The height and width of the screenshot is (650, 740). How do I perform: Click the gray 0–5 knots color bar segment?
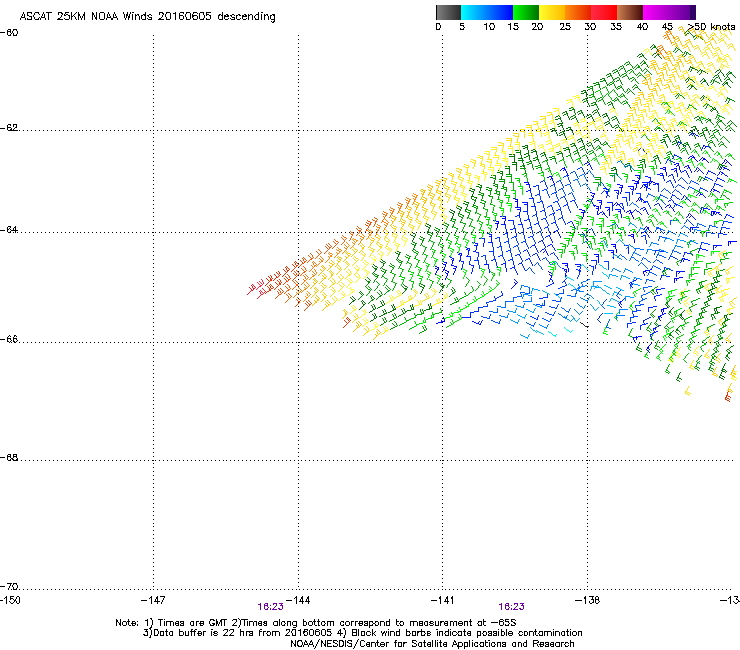(x=448, y=12)
